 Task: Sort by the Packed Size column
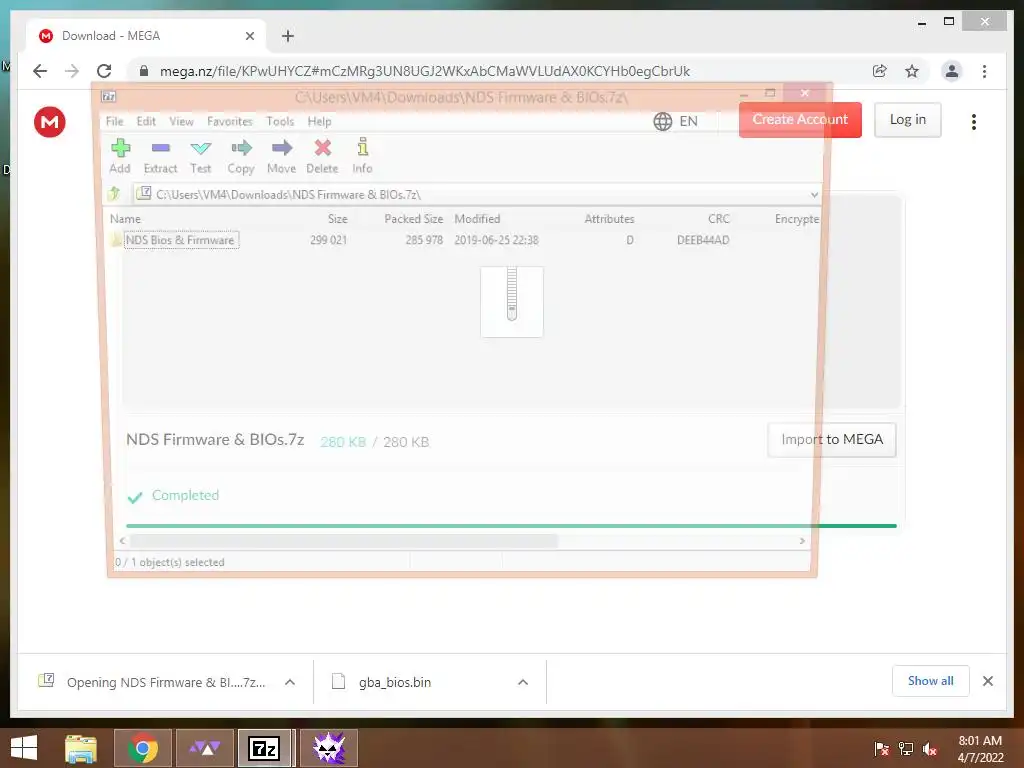click(413, 219)
